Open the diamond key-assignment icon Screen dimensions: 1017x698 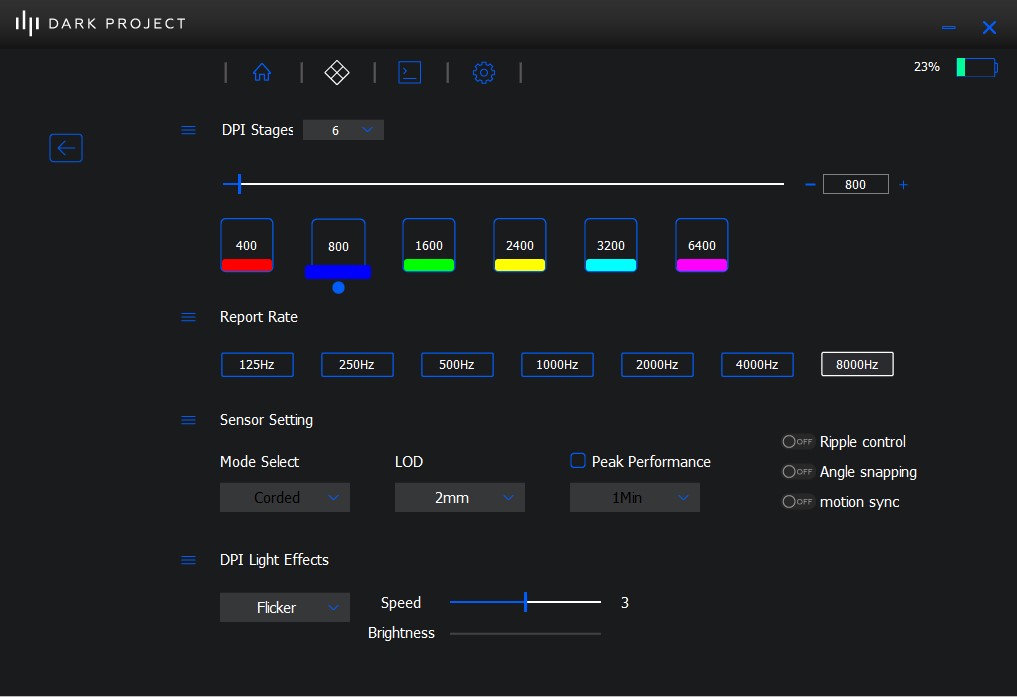337,72
